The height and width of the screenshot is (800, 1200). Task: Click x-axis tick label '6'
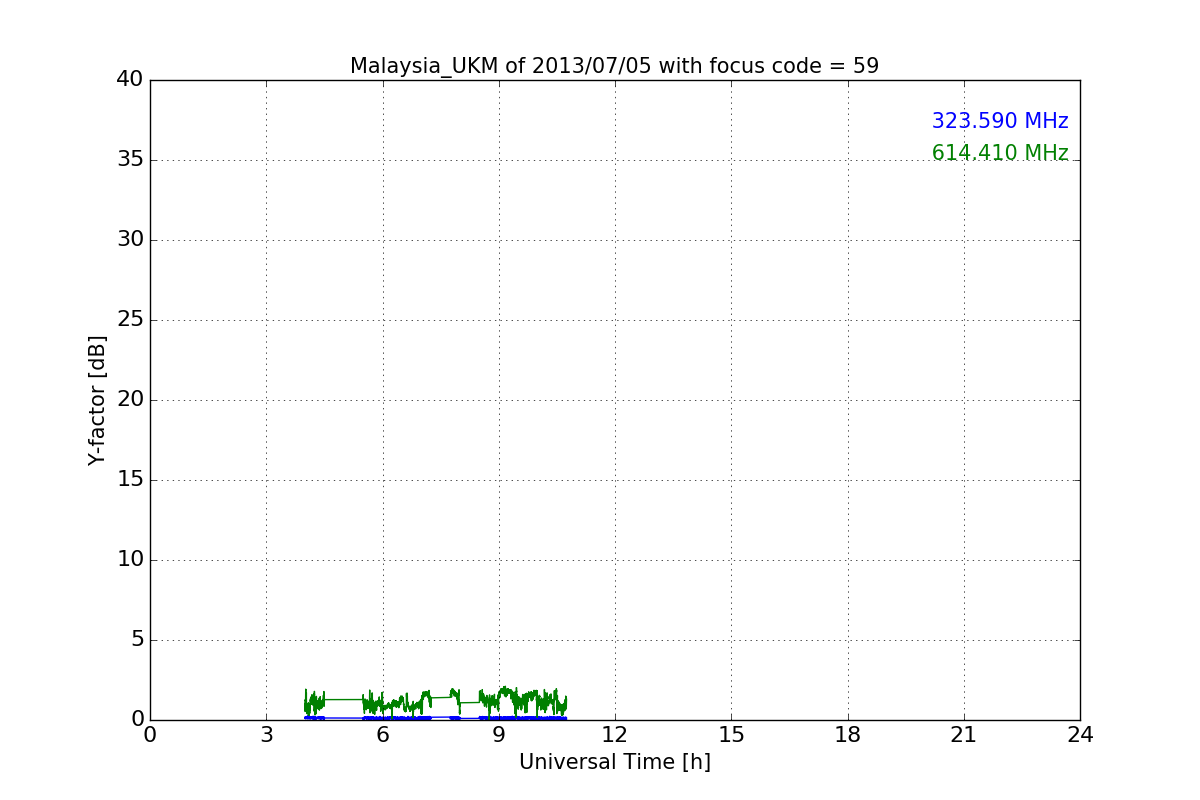(x=382, y=735)
